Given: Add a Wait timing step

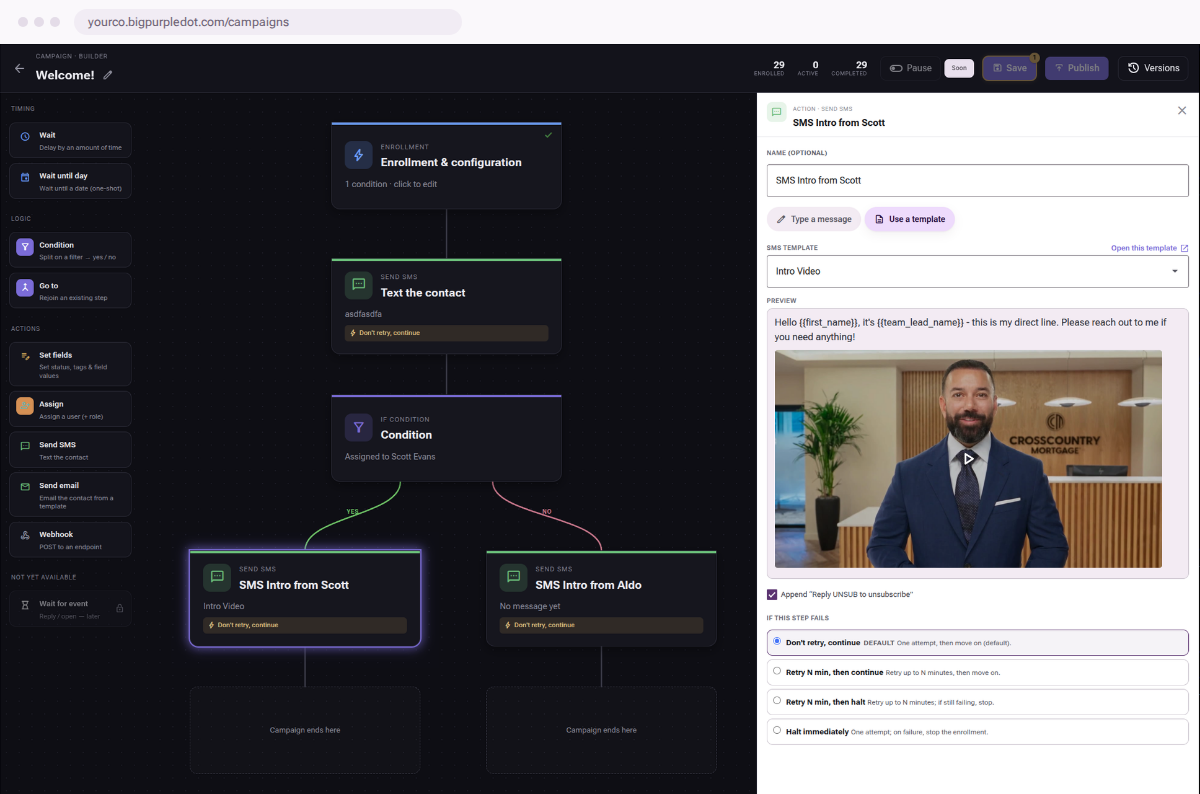Looking at the screenshot, I should 70,140.
